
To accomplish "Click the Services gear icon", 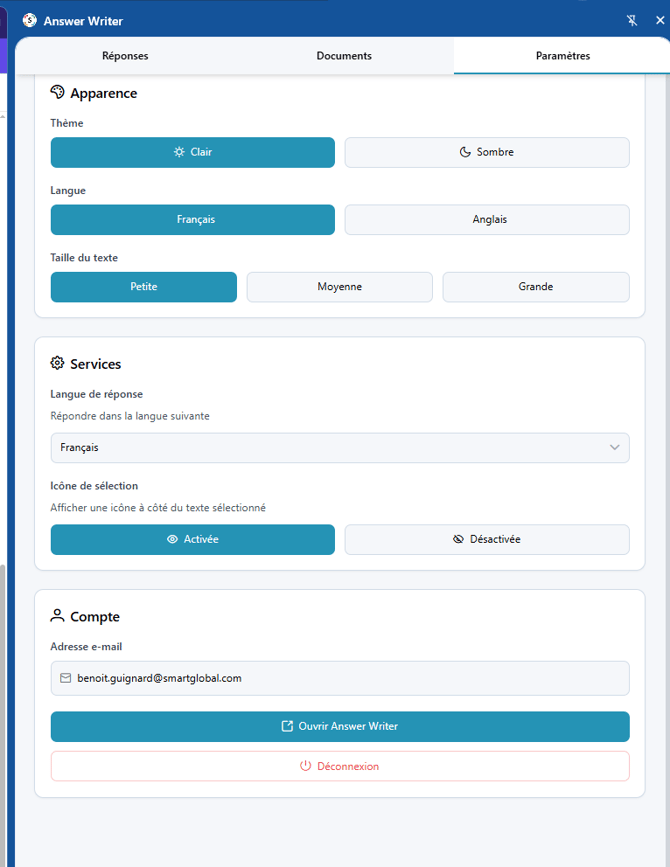I will [x=57, y=363].
